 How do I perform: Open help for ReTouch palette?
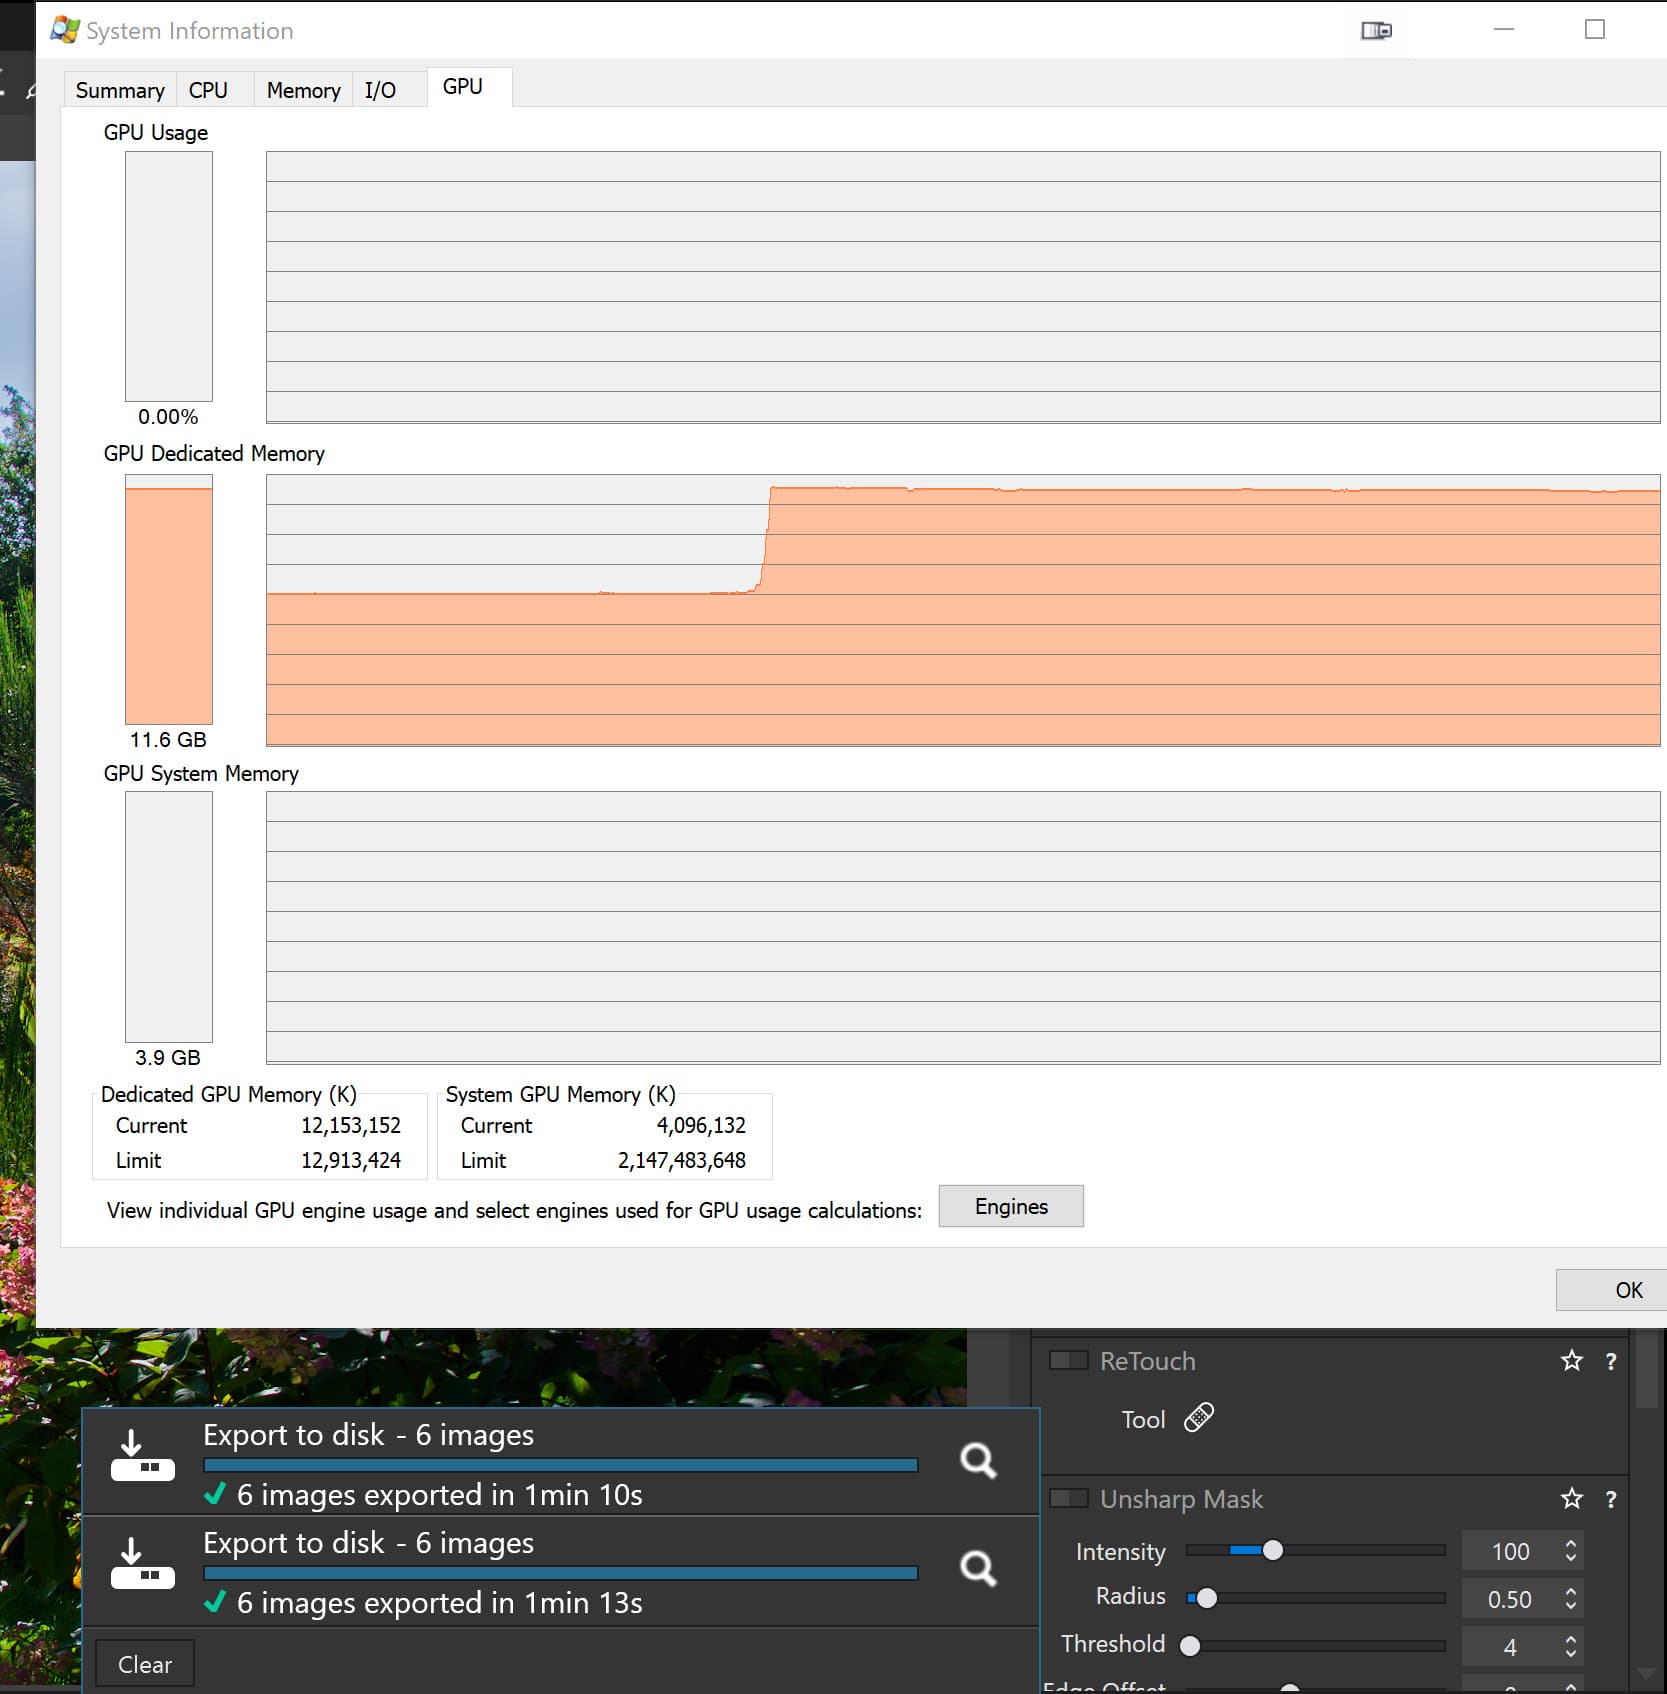(1610, 1361)
